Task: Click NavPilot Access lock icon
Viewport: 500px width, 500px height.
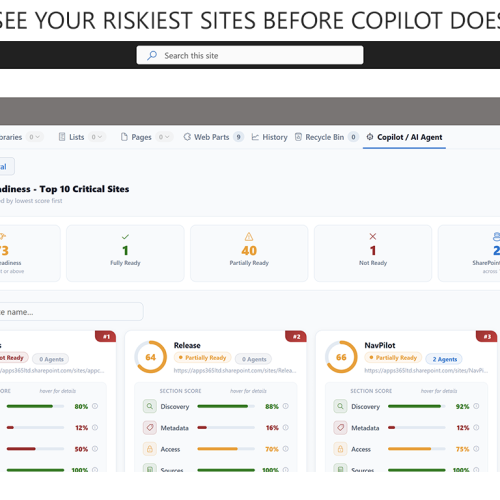Action: tap(340, 449)
